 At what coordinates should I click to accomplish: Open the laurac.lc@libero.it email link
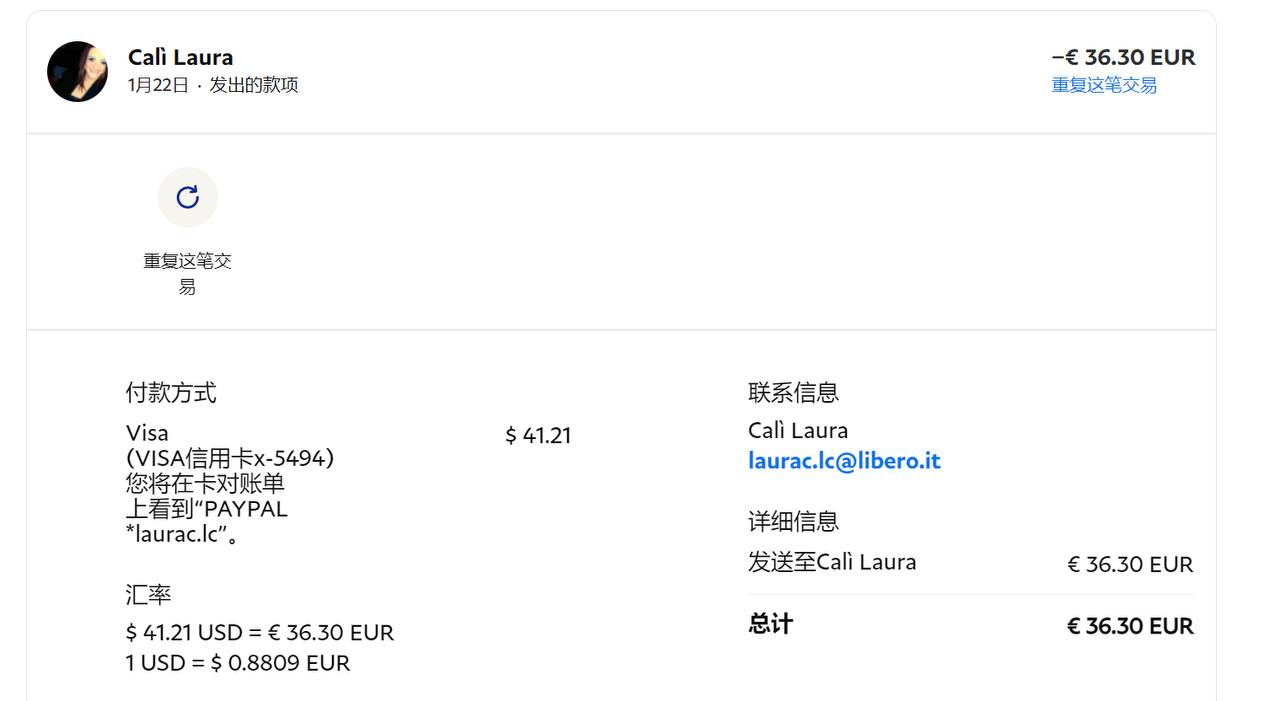click(x=844, y=461)
